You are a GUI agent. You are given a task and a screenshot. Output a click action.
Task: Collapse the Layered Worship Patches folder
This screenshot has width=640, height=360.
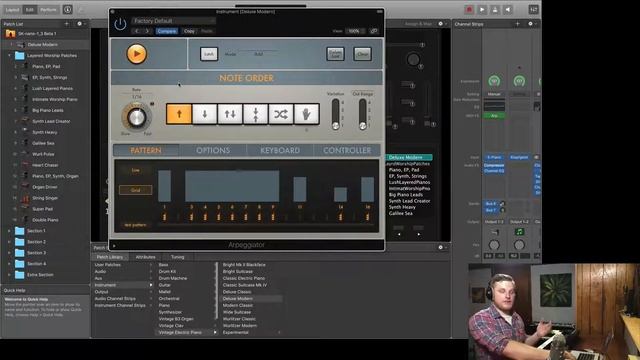9,56
